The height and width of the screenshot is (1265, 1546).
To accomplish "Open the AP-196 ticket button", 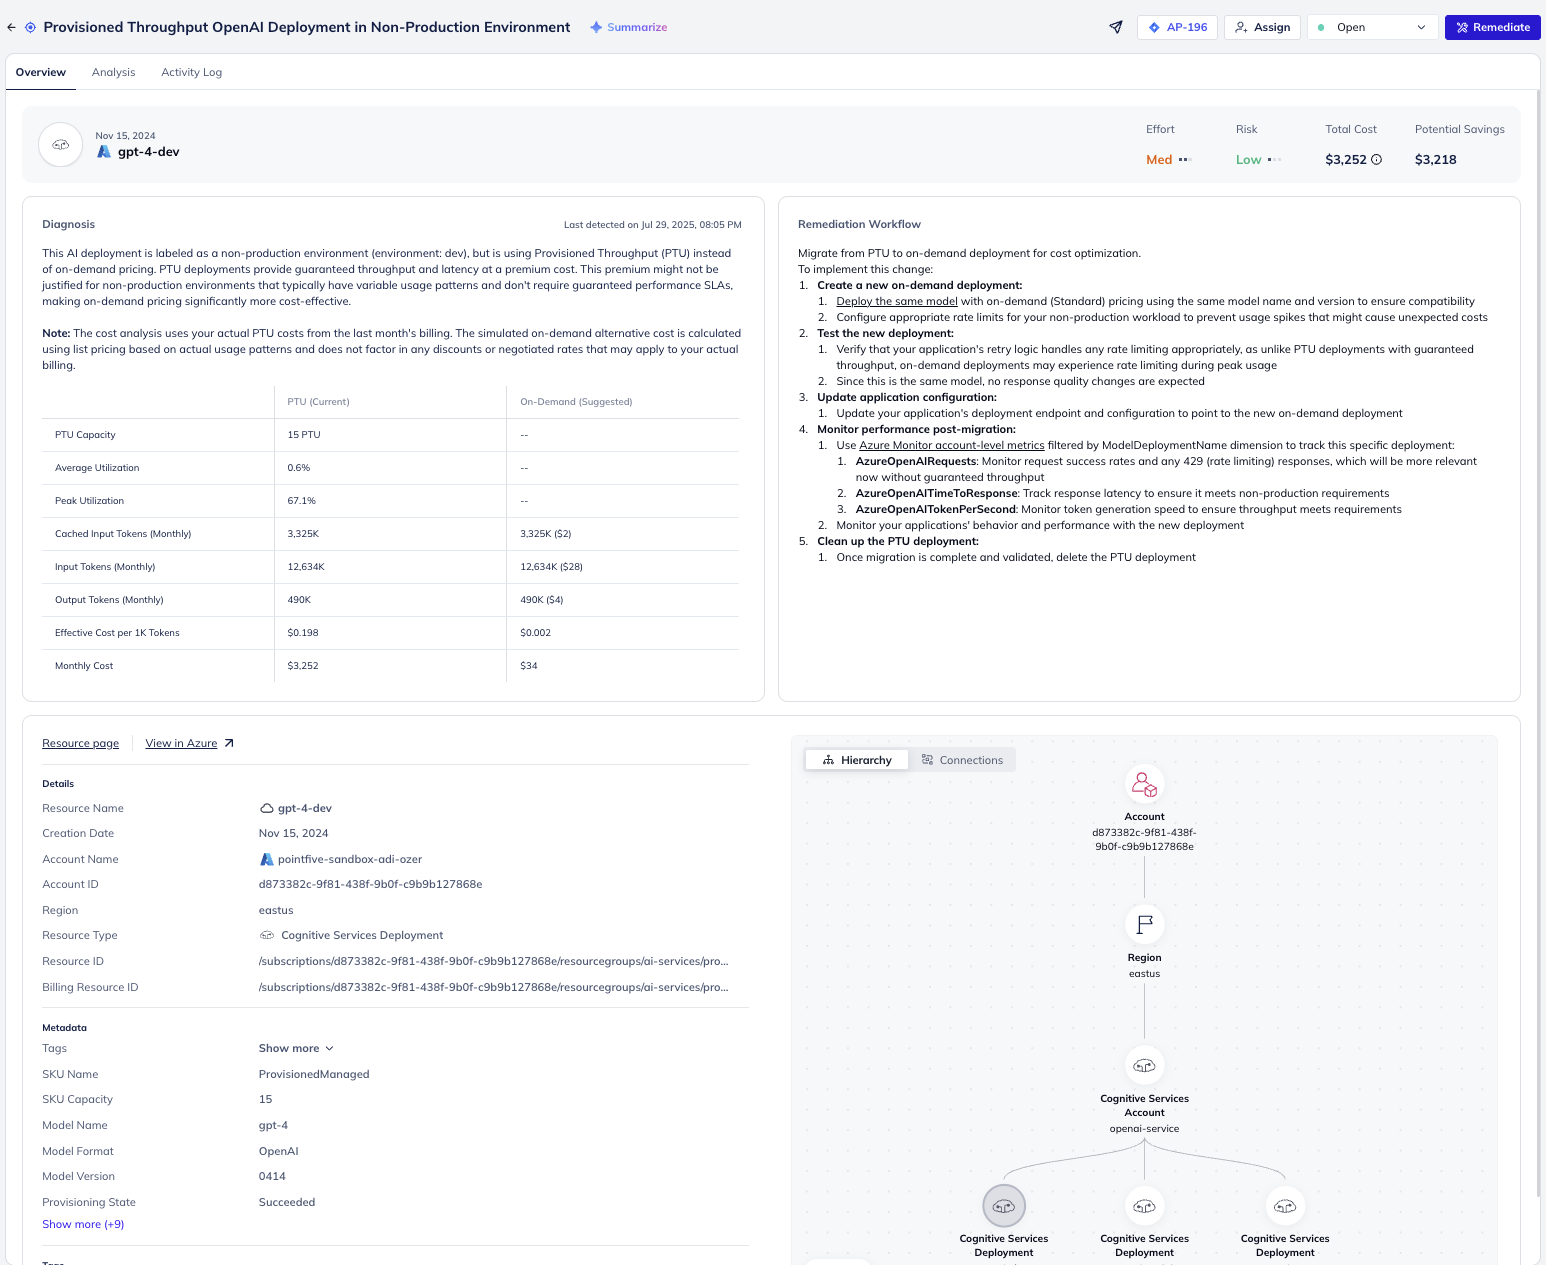I will [x=1177, y=27].
